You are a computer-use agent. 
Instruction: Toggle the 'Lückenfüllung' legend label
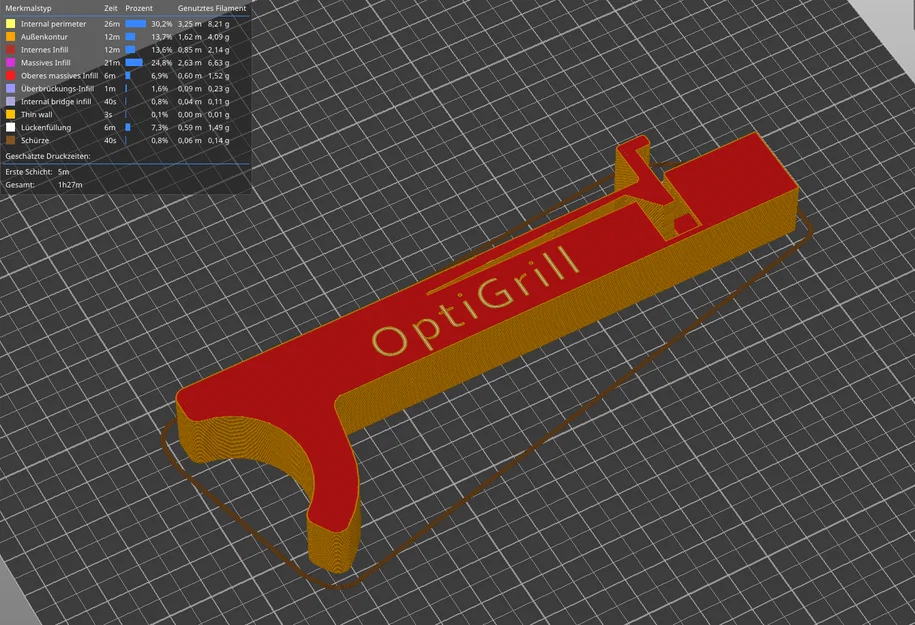pos(46,127)
